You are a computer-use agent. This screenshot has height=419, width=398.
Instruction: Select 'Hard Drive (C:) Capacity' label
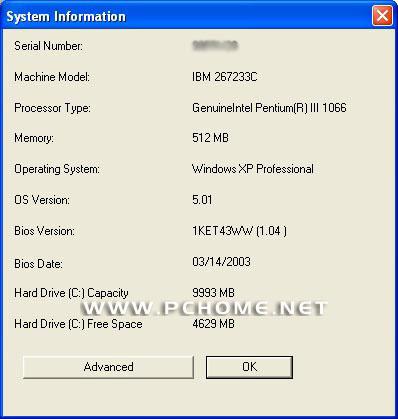click(x=71, y=293)
